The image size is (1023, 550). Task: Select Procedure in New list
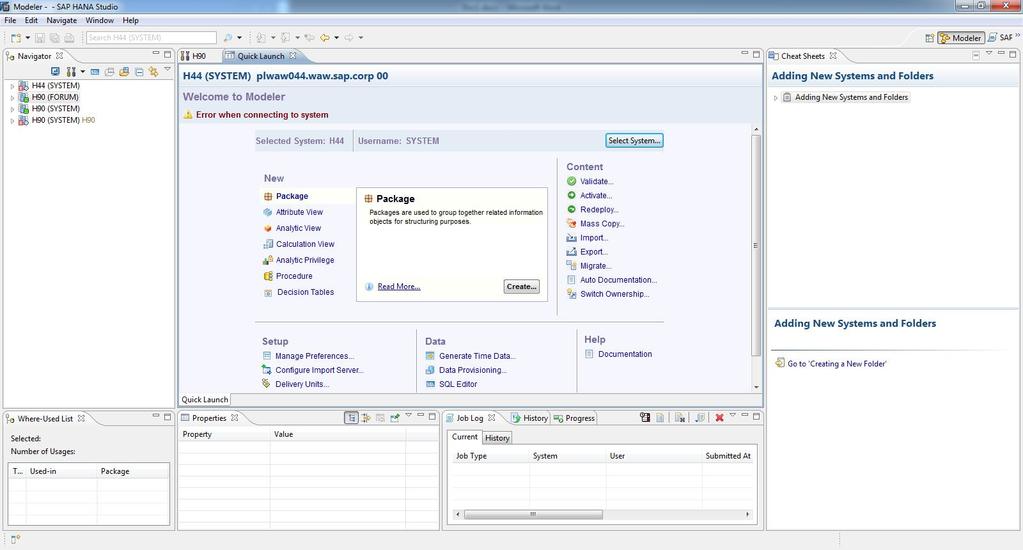point(294,276)
